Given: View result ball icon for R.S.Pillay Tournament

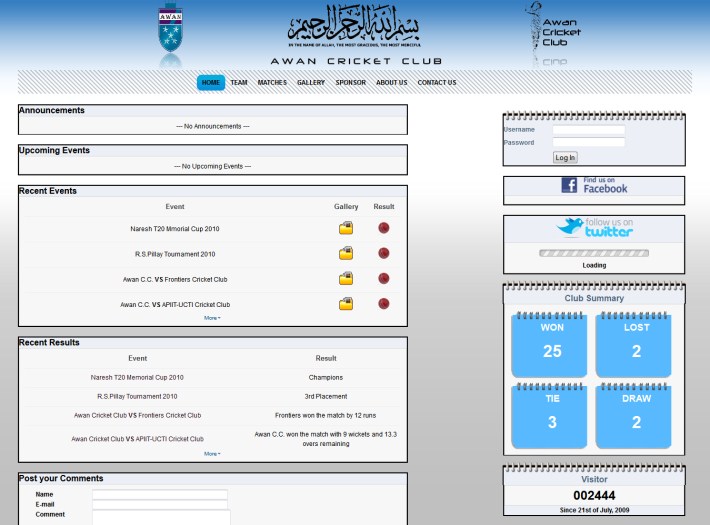Looking at the screenshot, I should (384, 254).
